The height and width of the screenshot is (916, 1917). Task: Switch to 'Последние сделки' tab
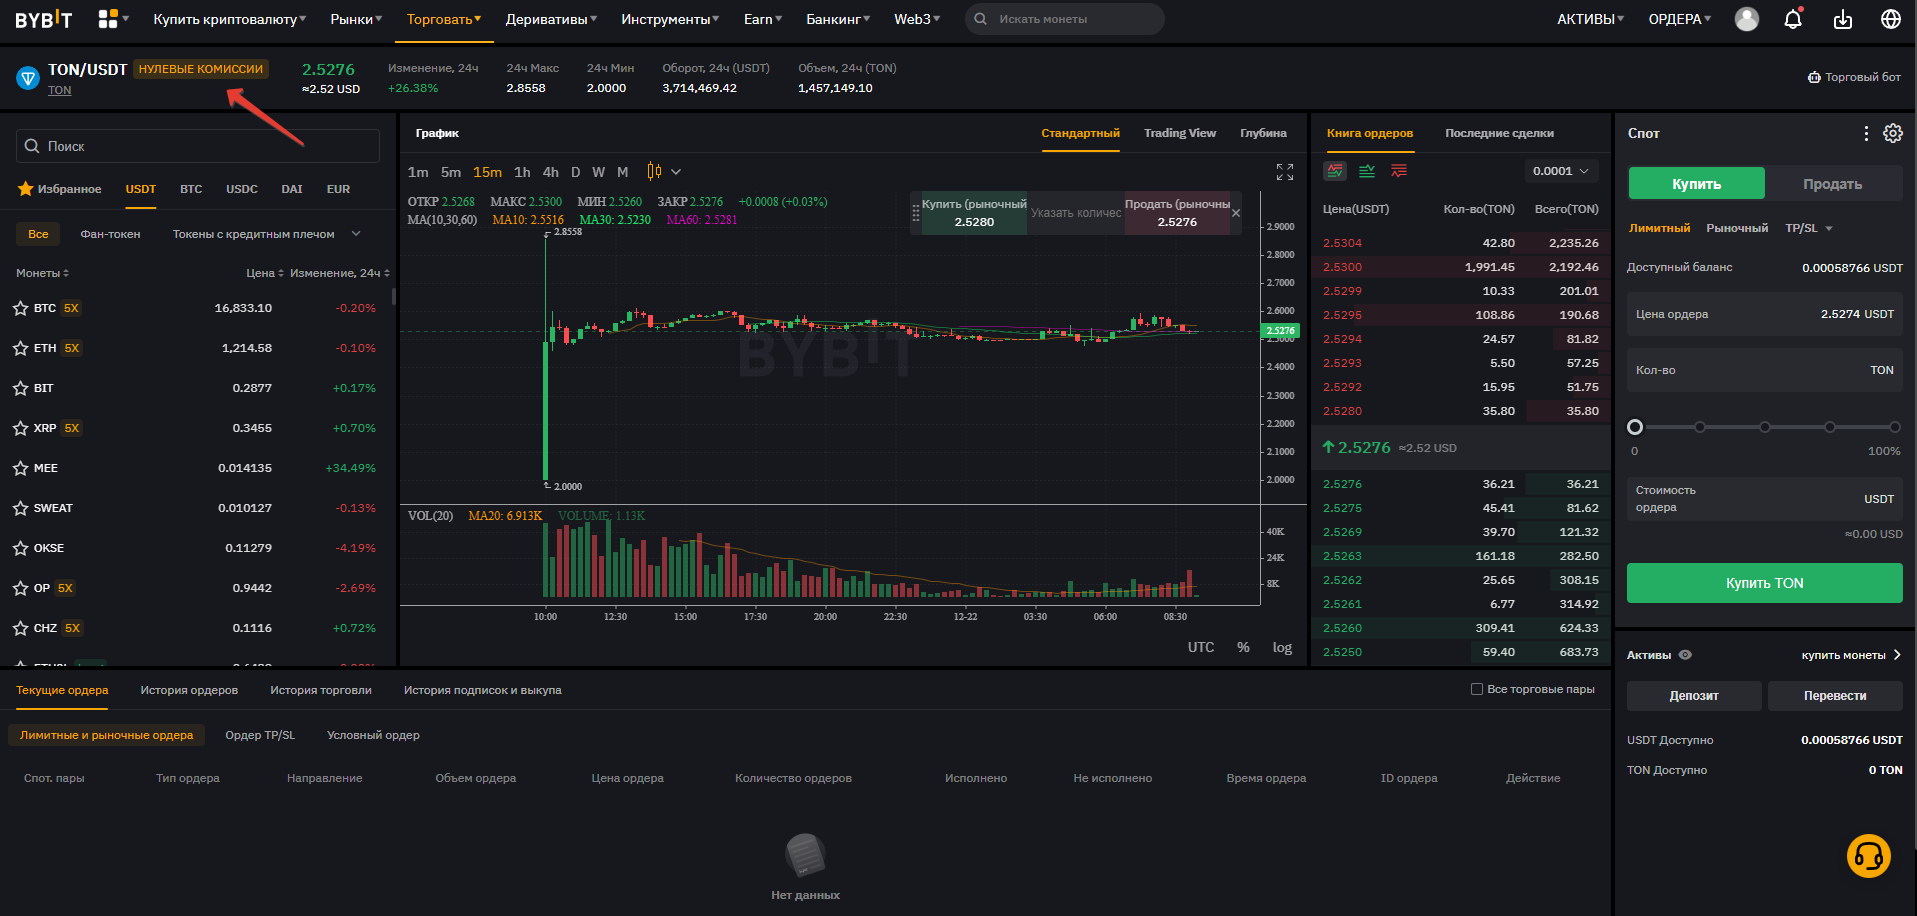[x=1499, y=133]
